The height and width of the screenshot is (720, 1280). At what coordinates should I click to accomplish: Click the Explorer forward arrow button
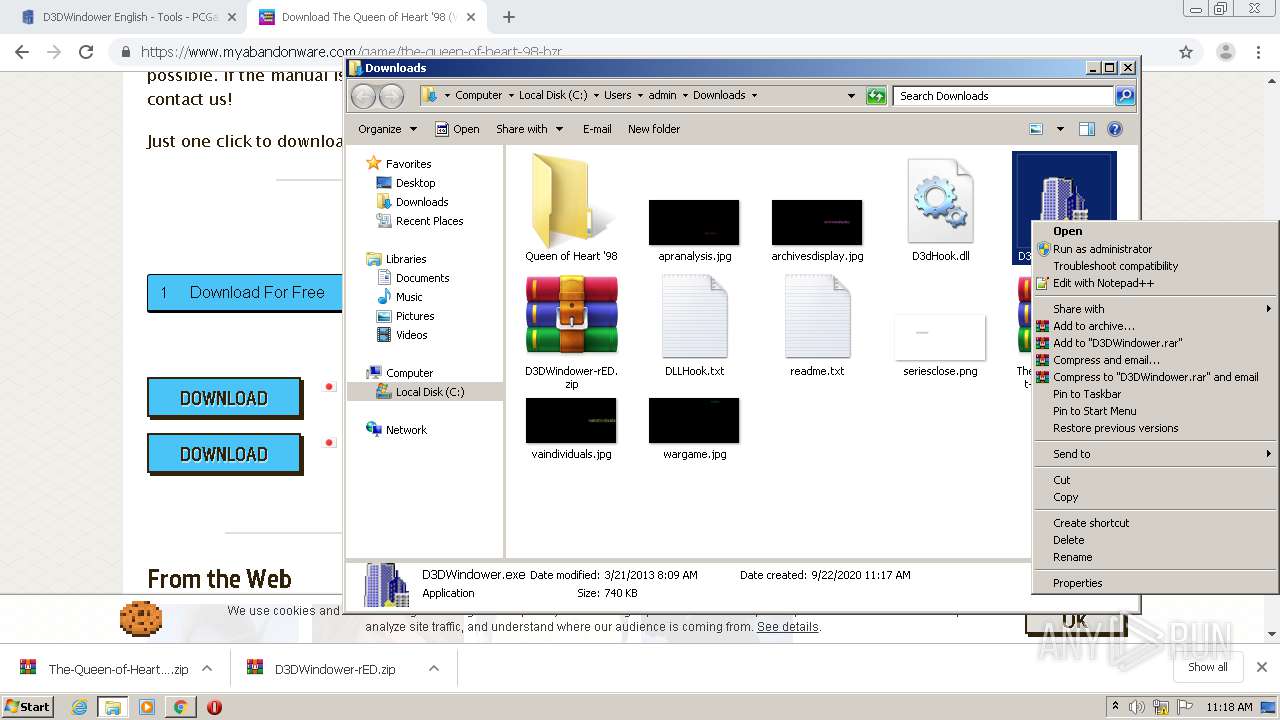tap(391, 96)
